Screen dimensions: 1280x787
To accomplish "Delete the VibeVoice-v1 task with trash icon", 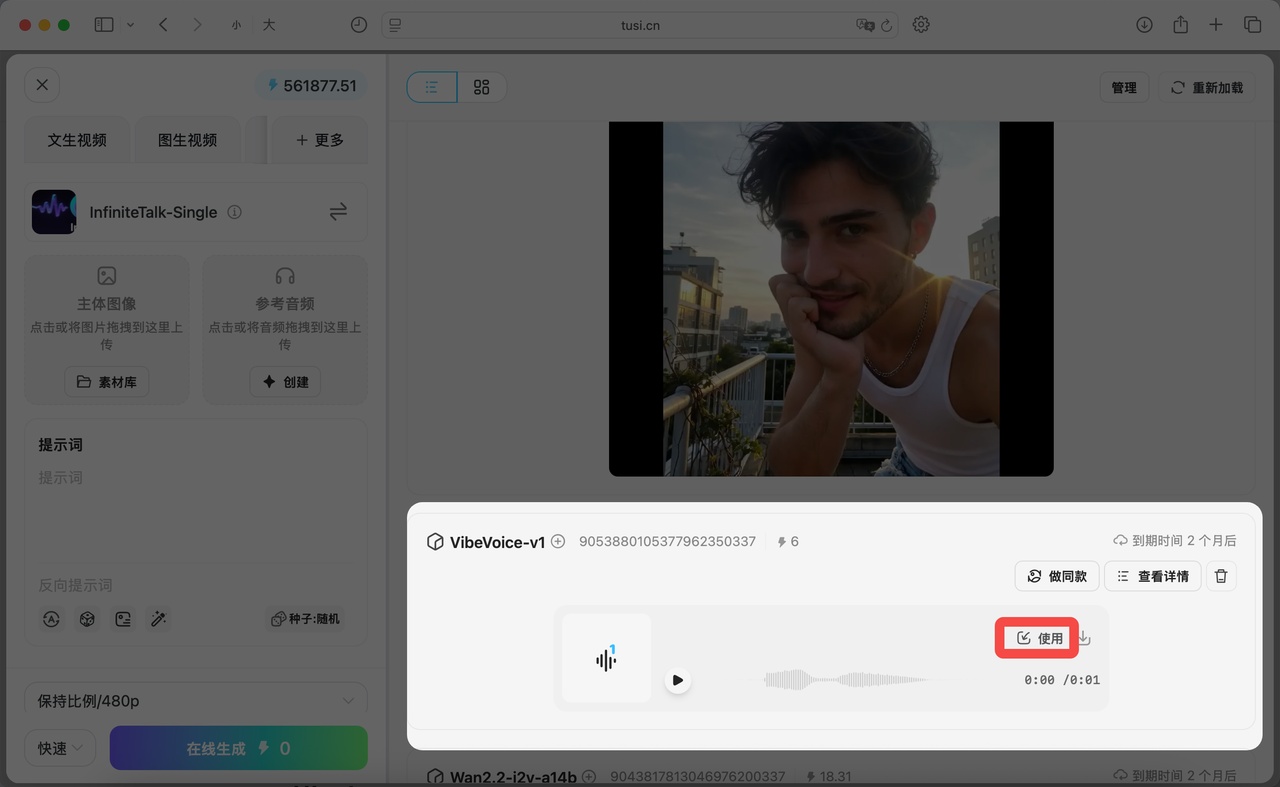I will (1221, 576).
